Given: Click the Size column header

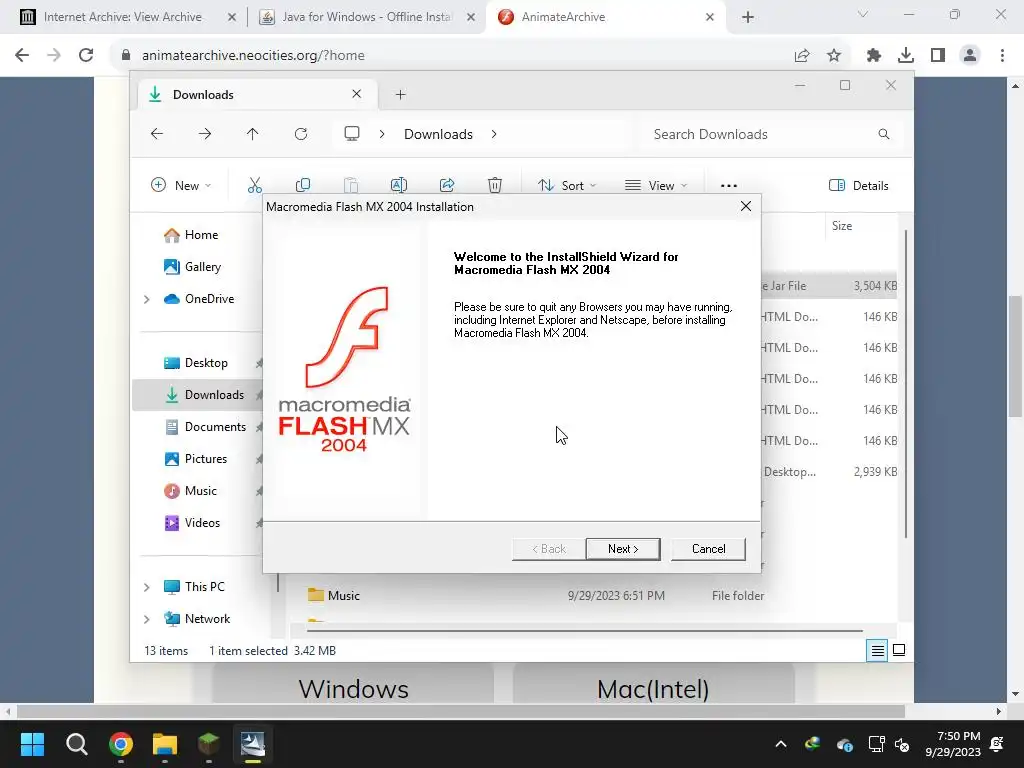Looking at the screenshot, I should [842, 226].
